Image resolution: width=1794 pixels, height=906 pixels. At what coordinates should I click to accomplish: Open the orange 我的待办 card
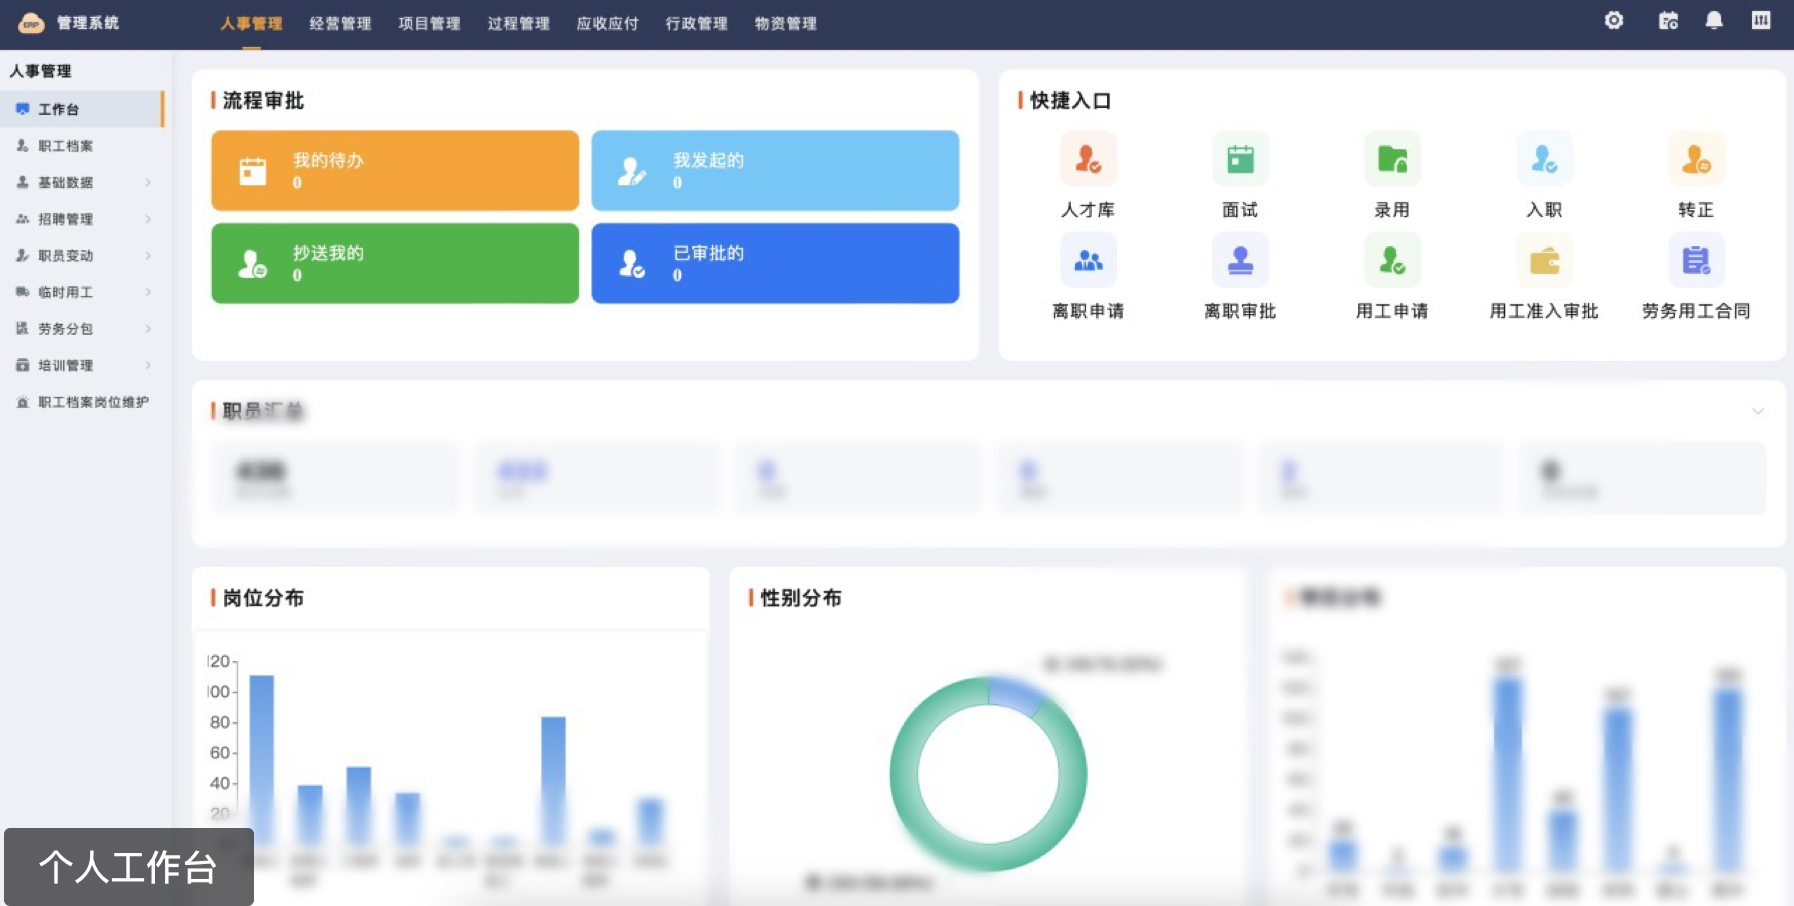pyautogui.click(x=395, y=170)
